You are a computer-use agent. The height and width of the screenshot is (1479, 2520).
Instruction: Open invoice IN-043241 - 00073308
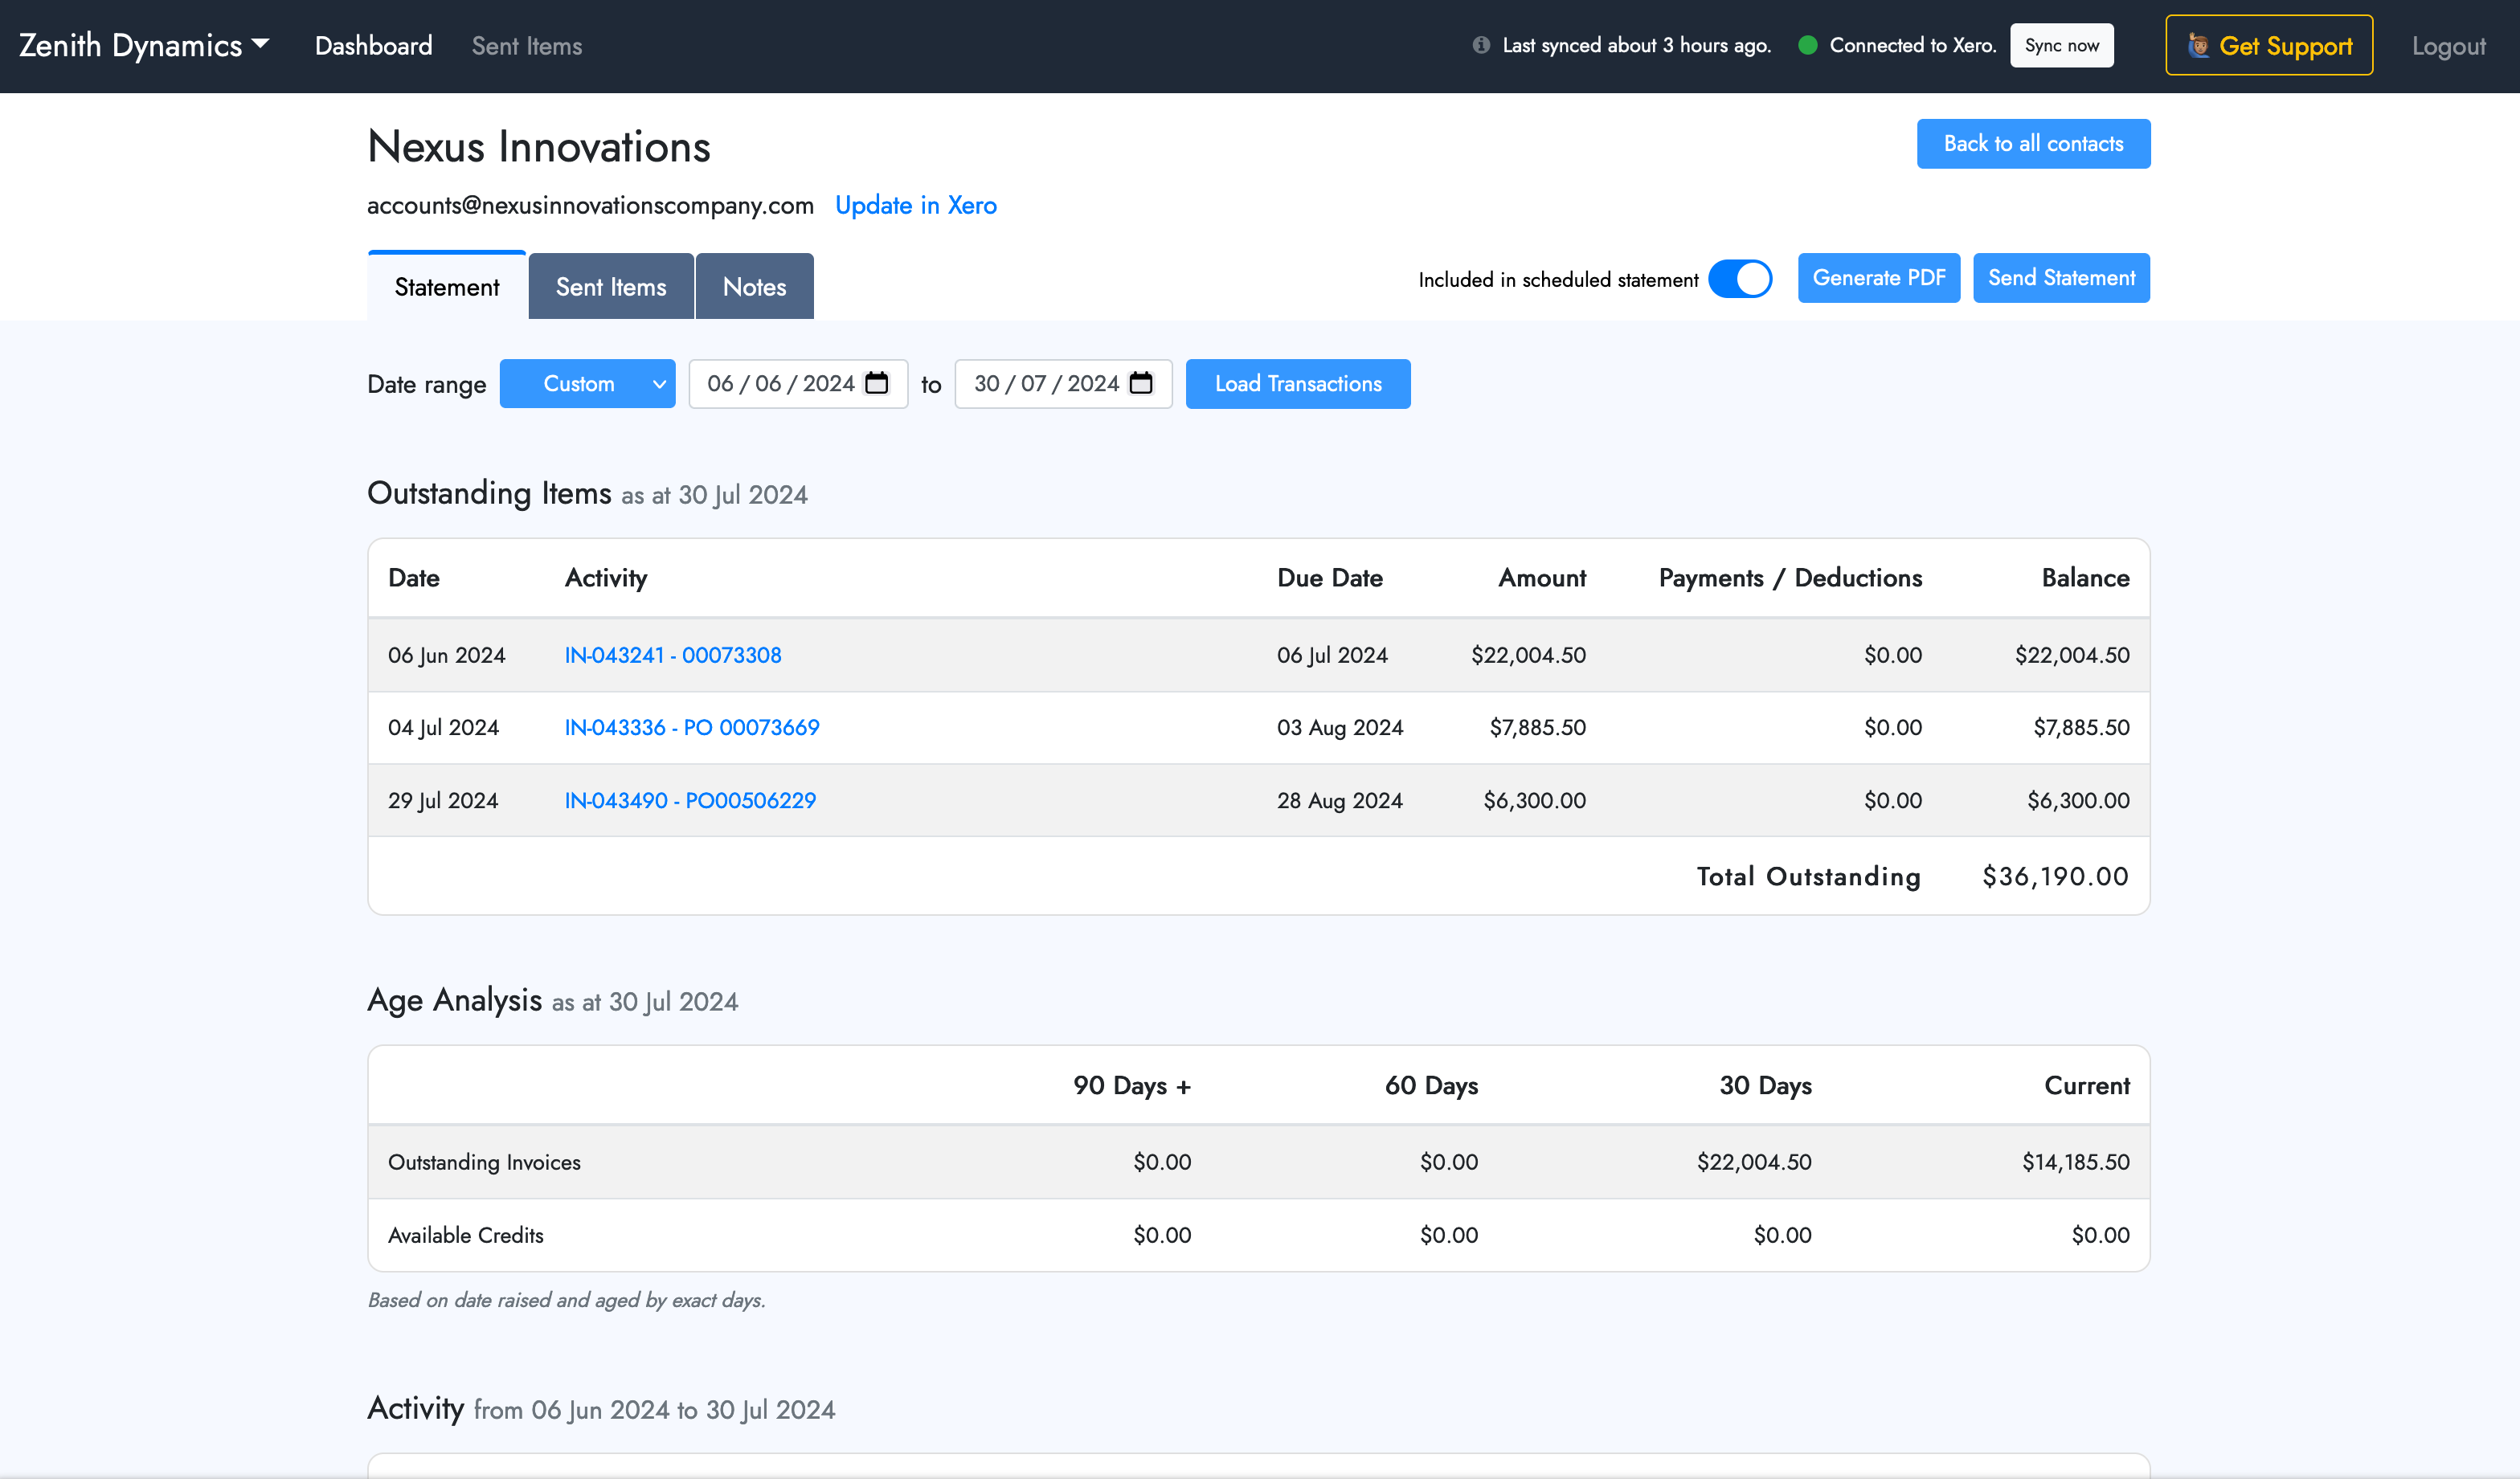coord(673,655)
